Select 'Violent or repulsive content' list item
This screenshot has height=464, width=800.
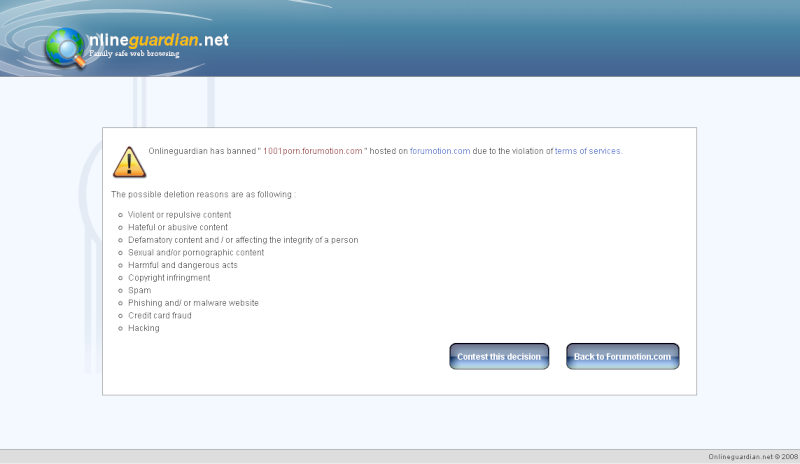[180, 215]
